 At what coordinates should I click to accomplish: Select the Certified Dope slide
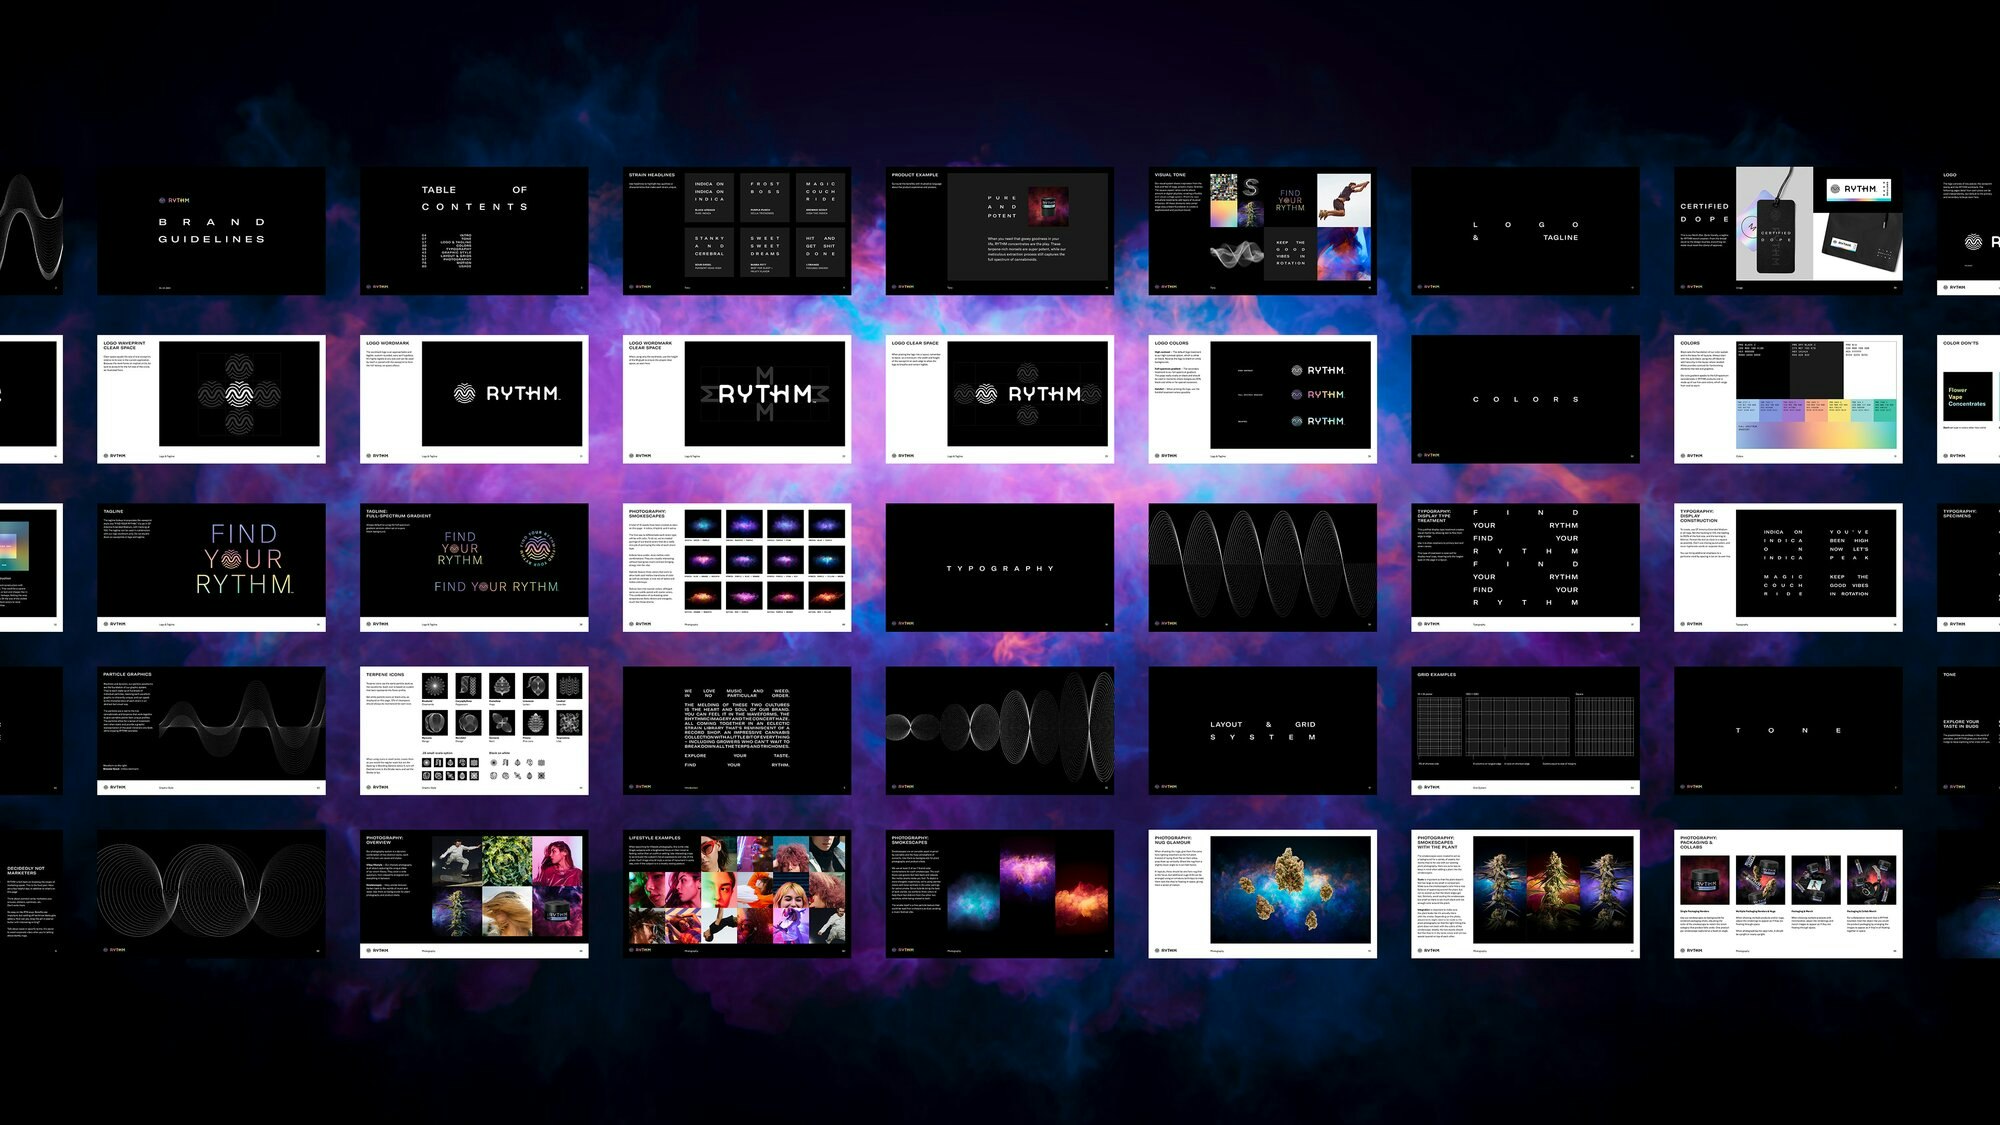[x=1788, y=230]
